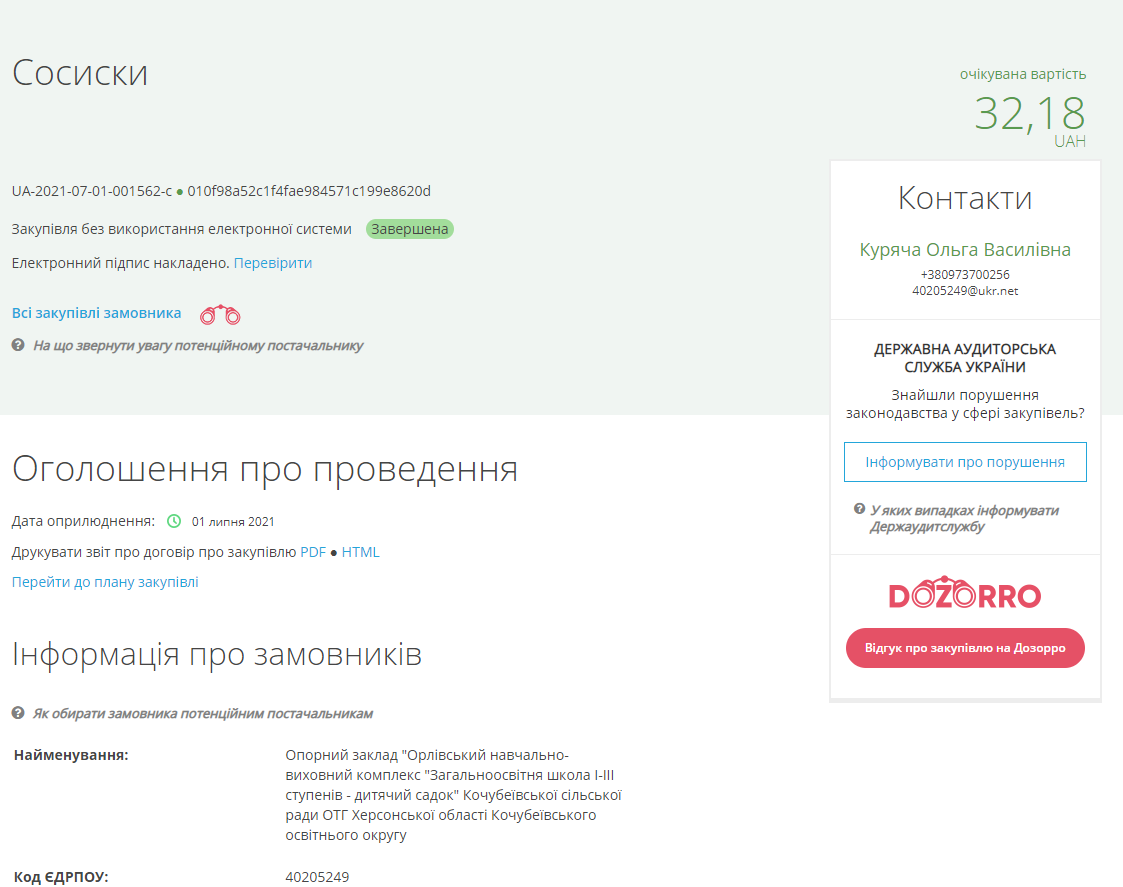Screen dimensions: 1123x887
Task: Open the contract report as PDF
Action: pyautogui.click(x=313, y=552)
